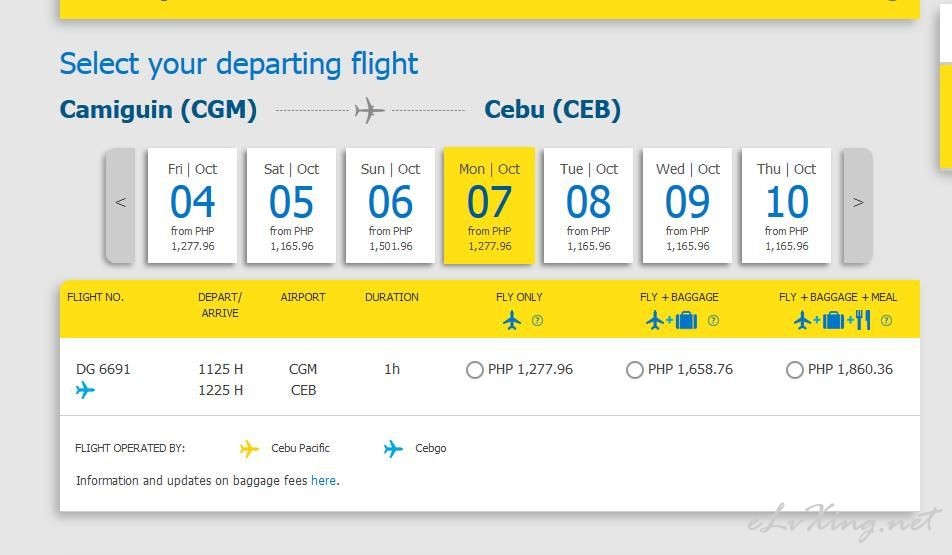Pick the Fly + Baggage + Meal PHP 1,860.36 fare
The image size is (952, 555).
(795, 370)
